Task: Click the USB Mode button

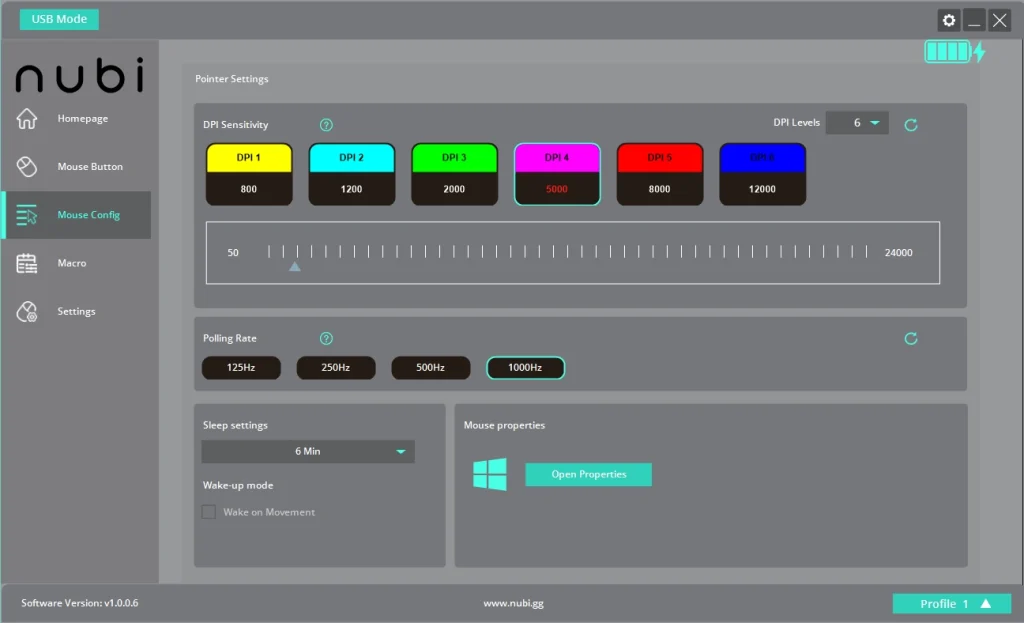Action: [x=59, y=19]
